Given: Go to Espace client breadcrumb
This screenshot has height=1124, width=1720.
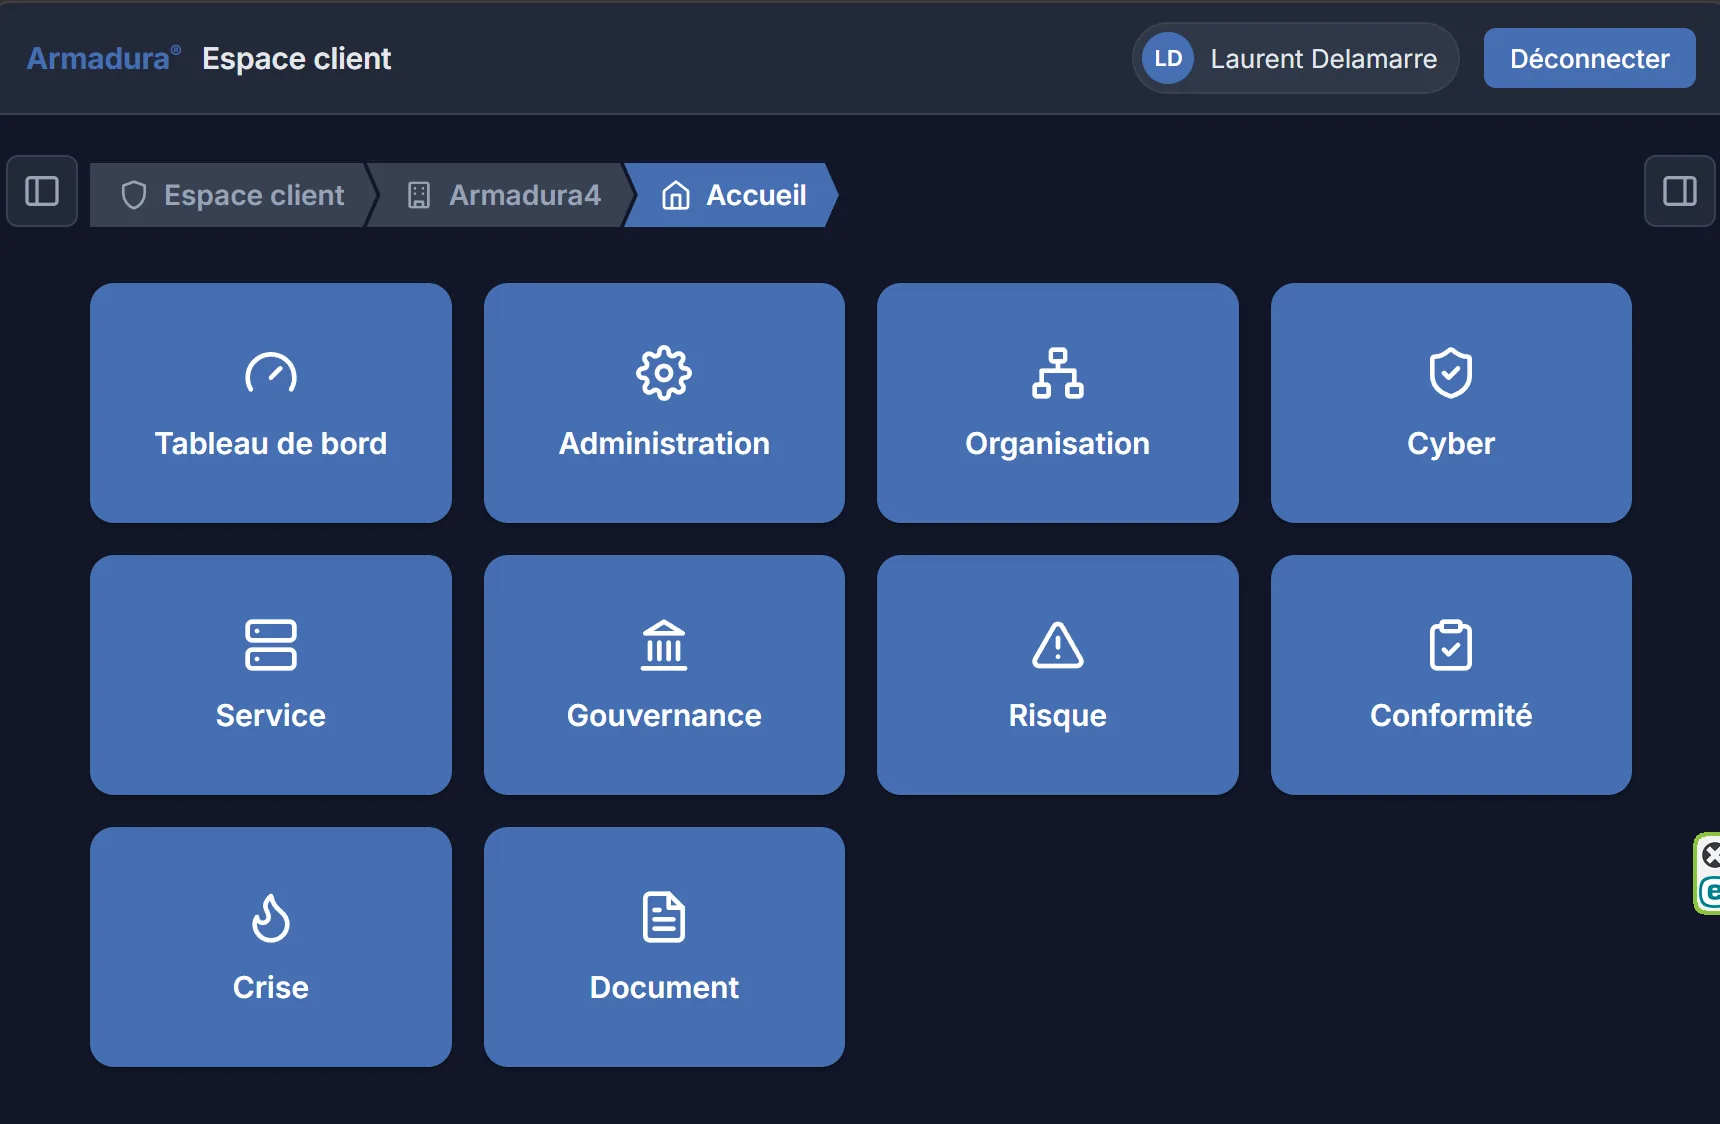Looking at the screenshot, I should pos(232,195).
